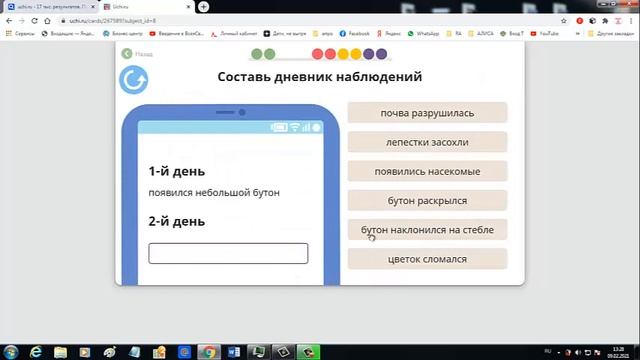Select the answer 'цветок сломался'
The height and width of the screenshot is (360, 640).
click(427, 259)
